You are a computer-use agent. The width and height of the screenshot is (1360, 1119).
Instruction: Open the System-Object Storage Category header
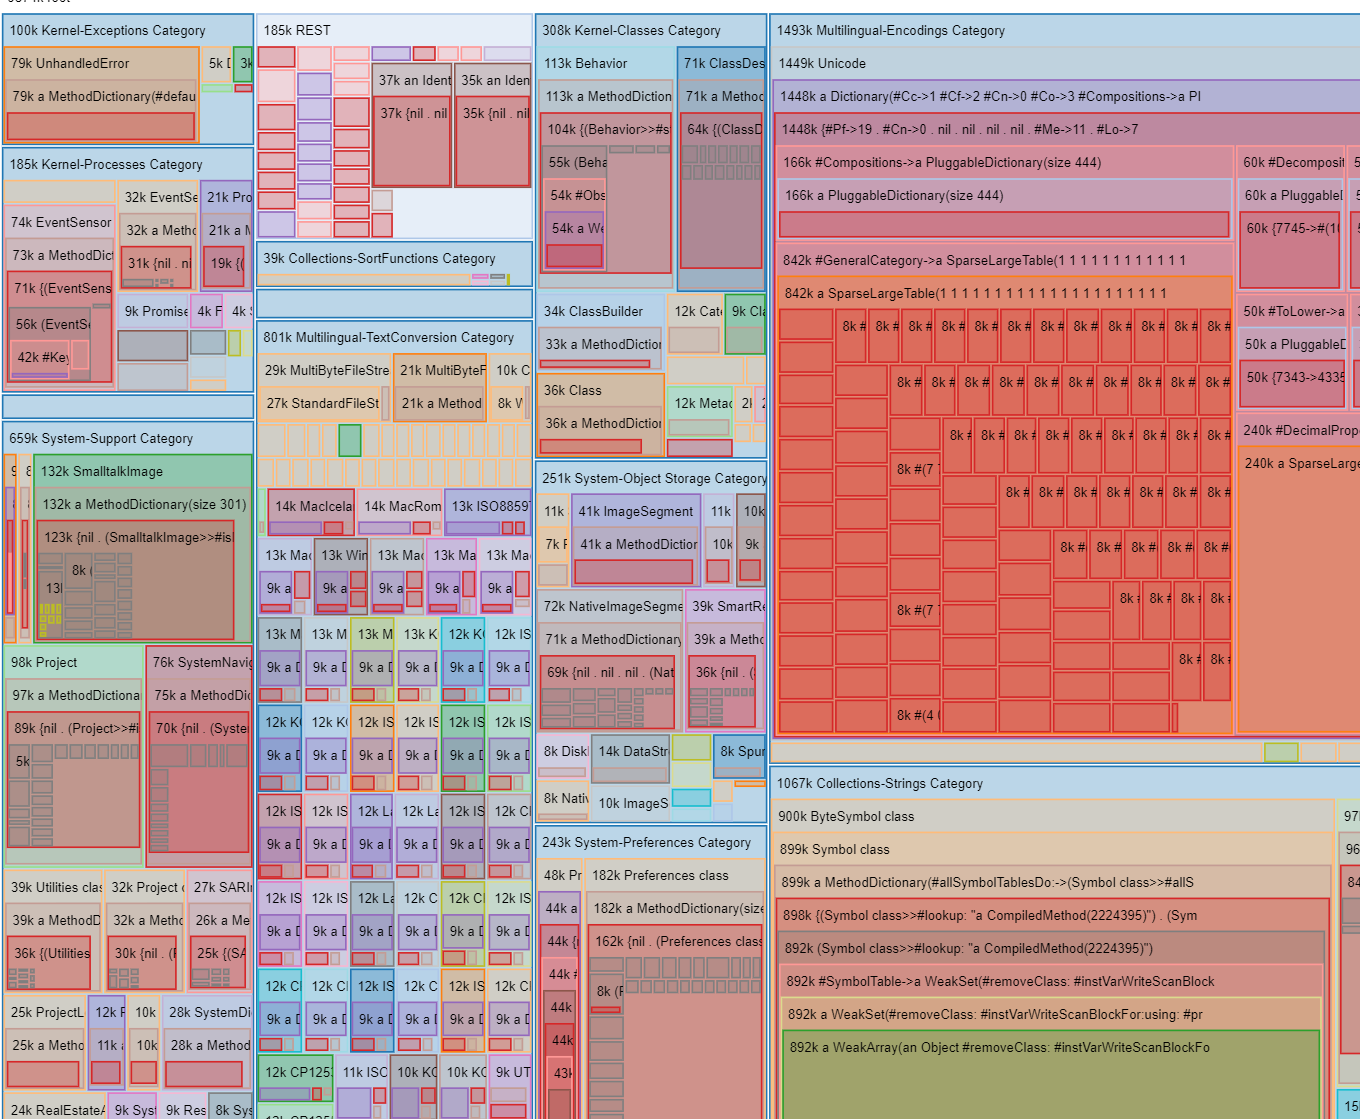pyautogui.click(x=653, y=479)
